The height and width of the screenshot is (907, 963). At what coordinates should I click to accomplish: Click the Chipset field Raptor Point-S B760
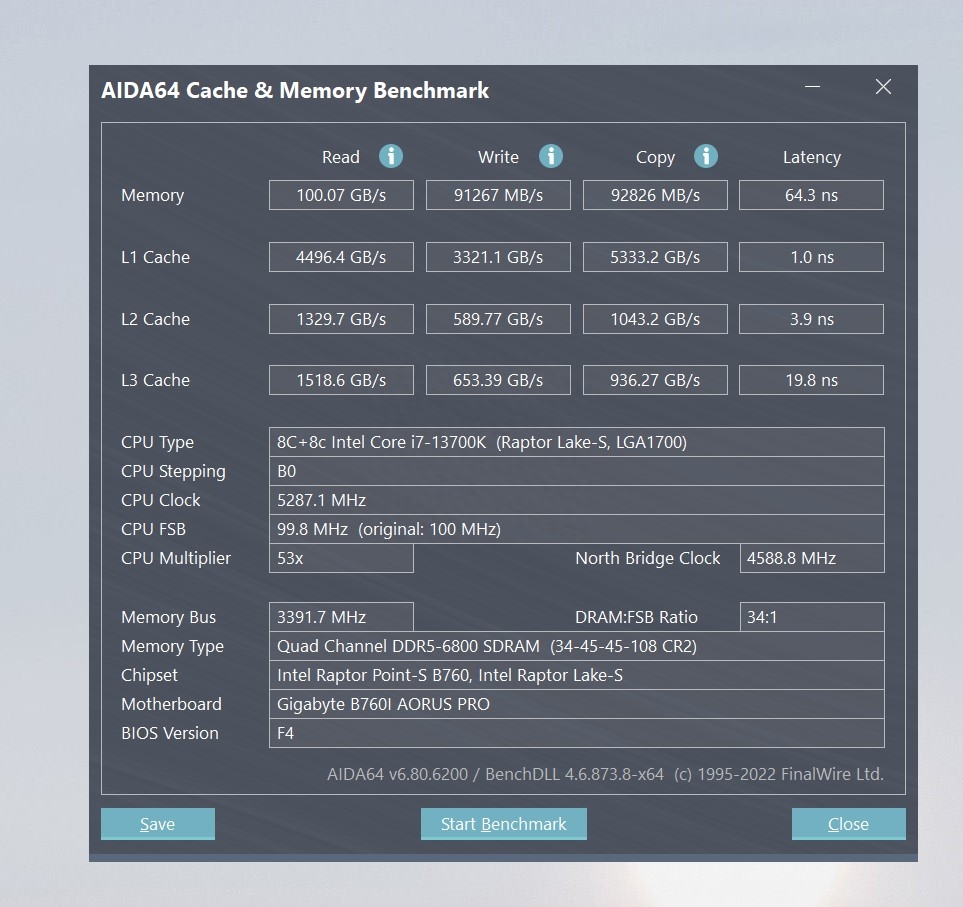coord(577,675)
